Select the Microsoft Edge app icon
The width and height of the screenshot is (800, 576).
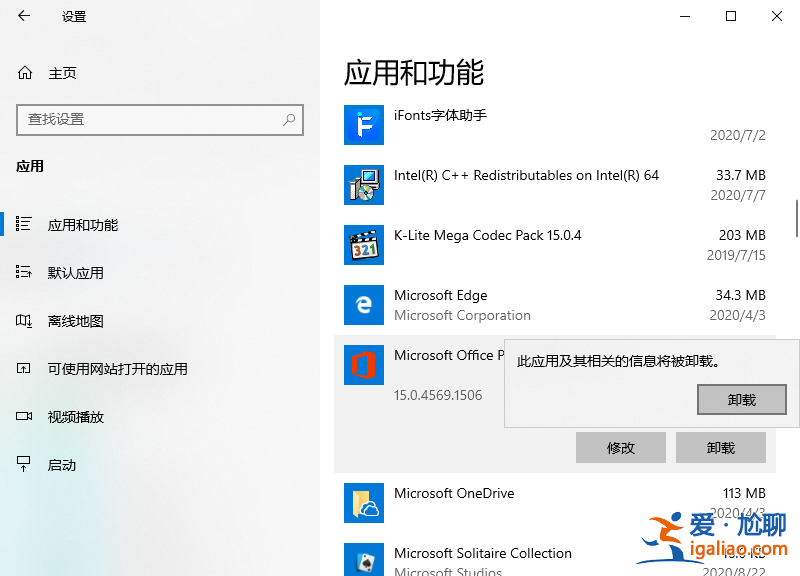[x=363, y=305]
